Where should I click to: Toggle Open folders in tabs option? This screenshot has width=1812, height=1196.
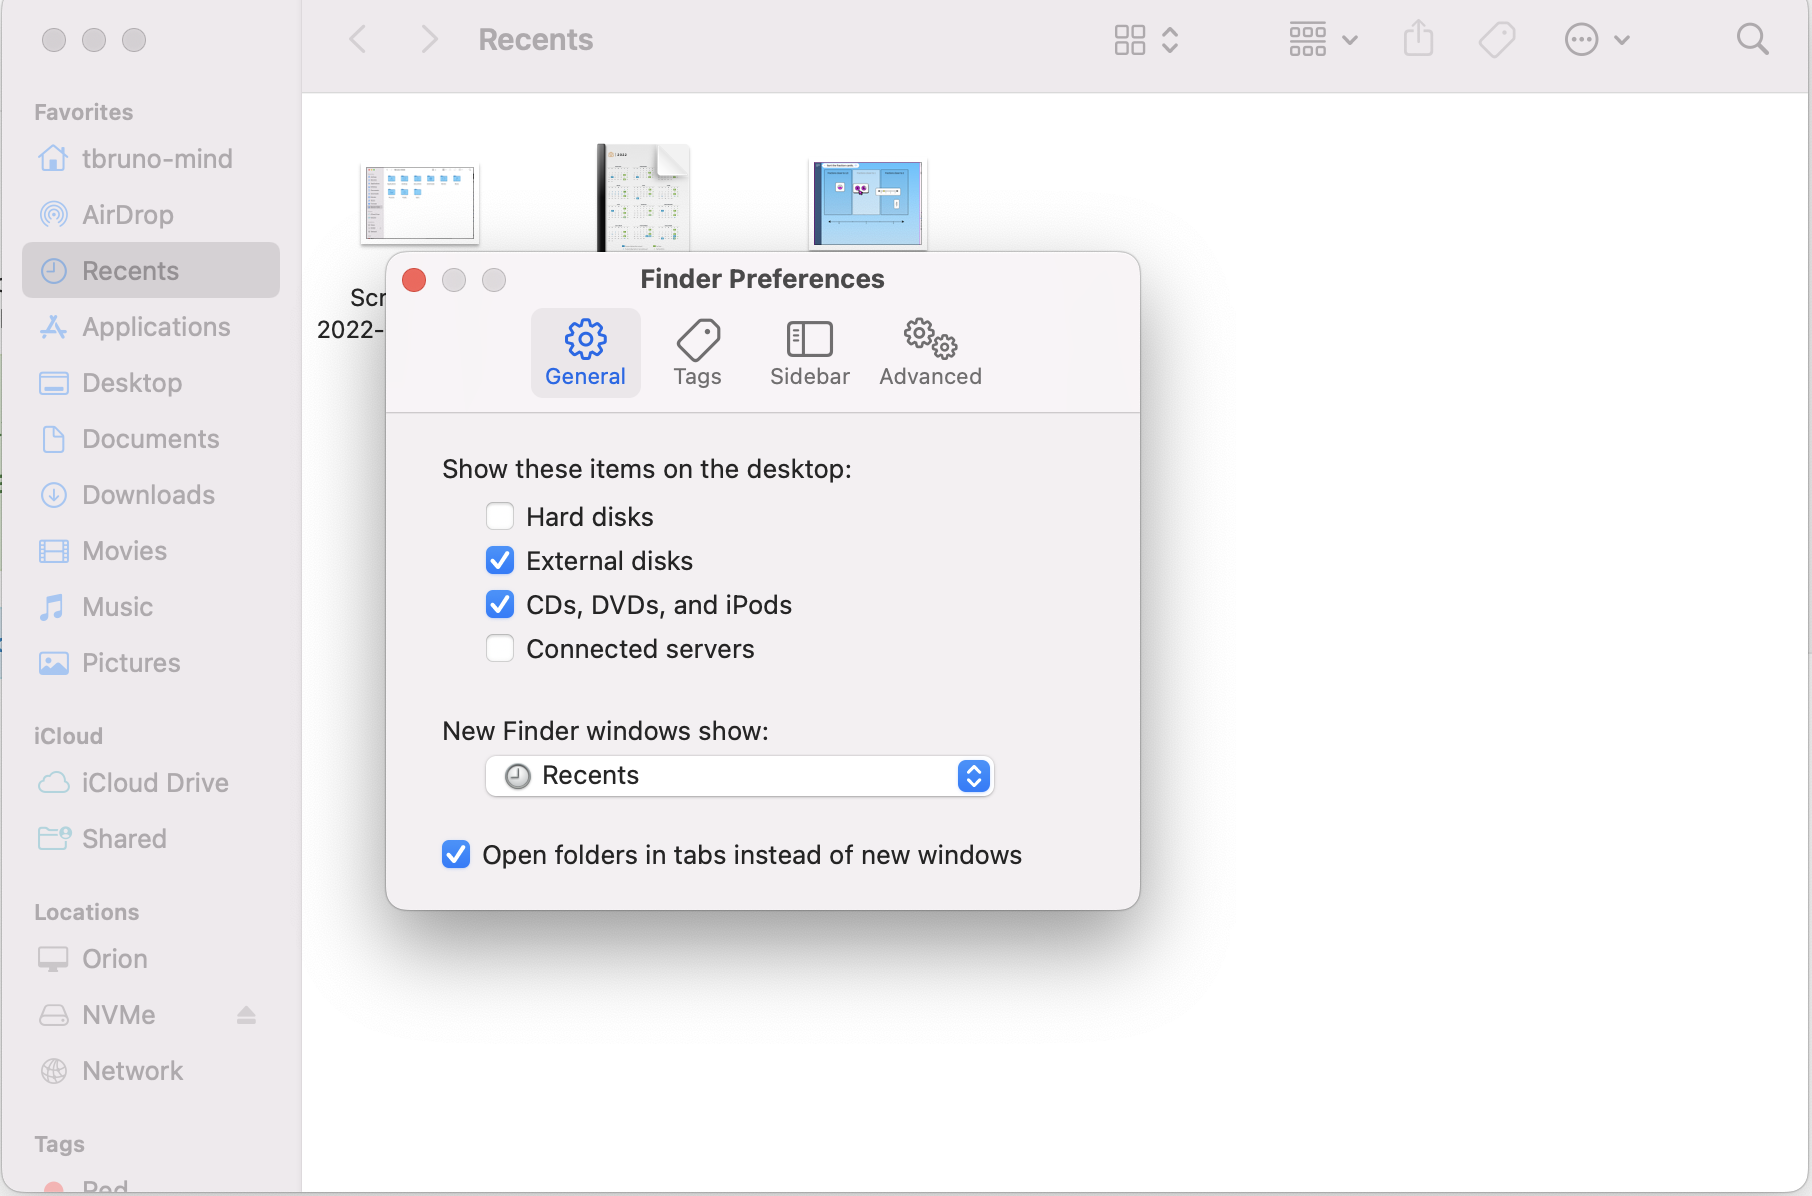pos(456,854)
